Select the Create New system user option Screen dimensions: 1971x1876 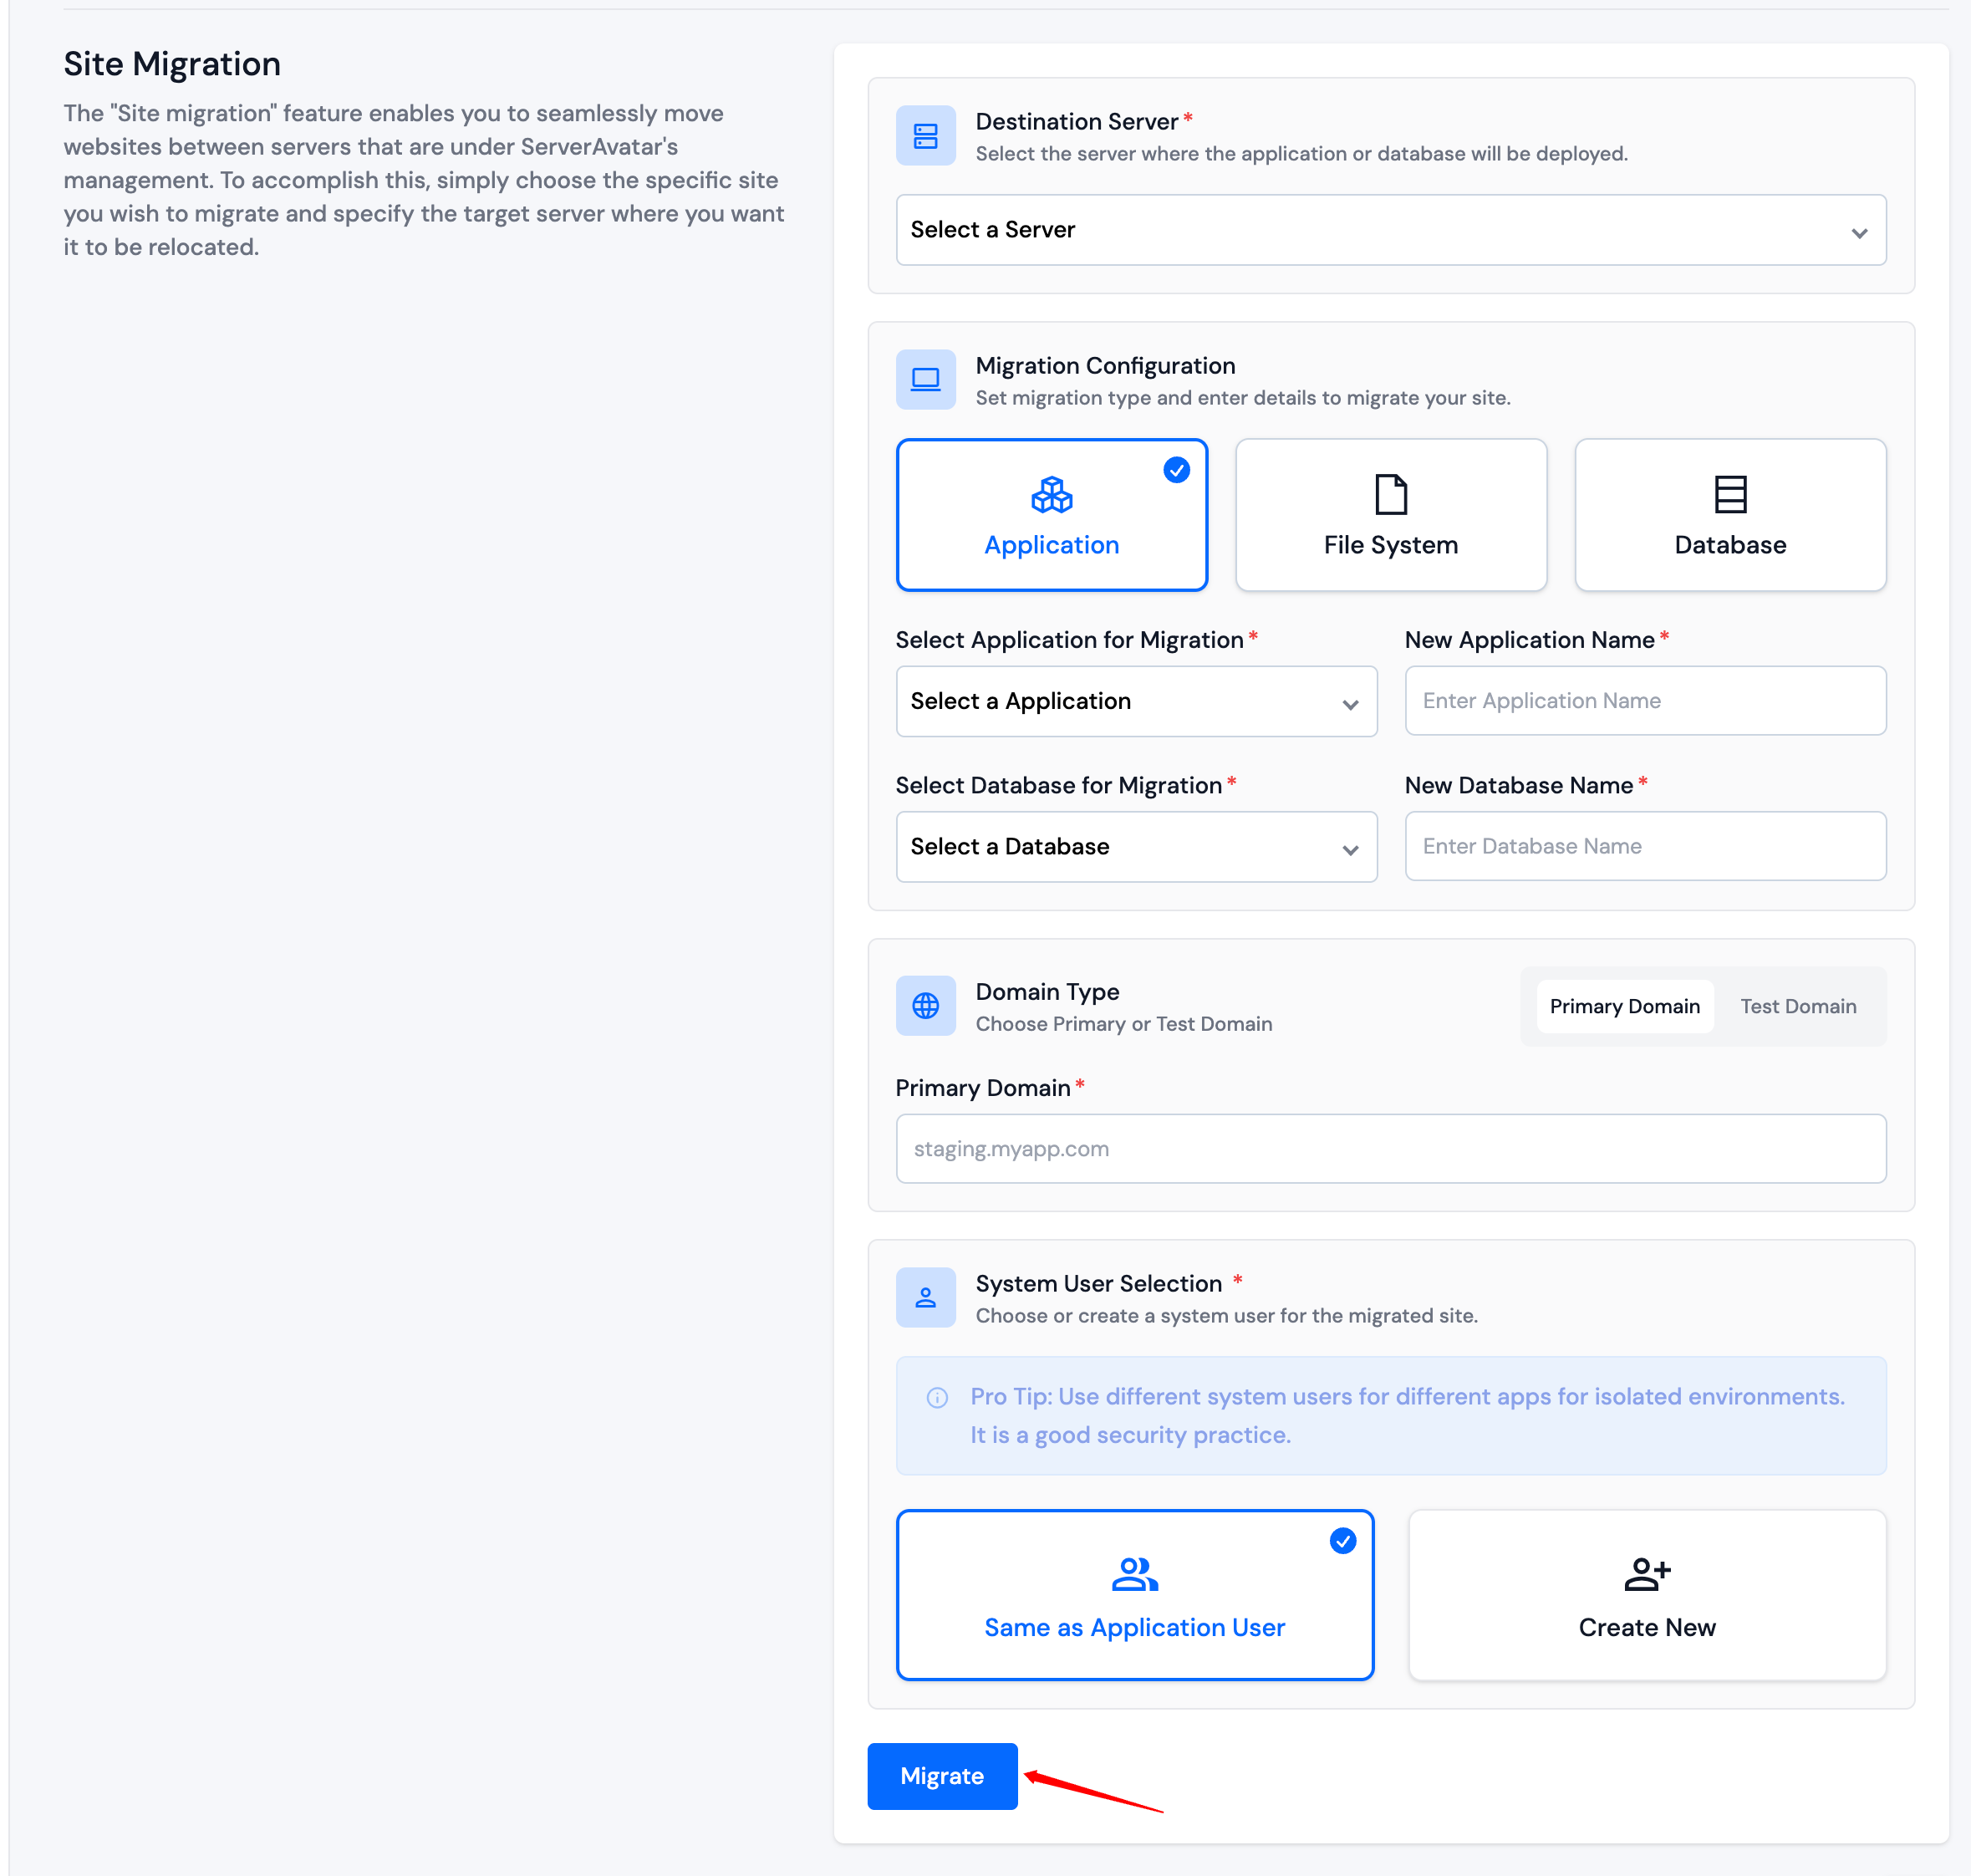[1646, 1595]
